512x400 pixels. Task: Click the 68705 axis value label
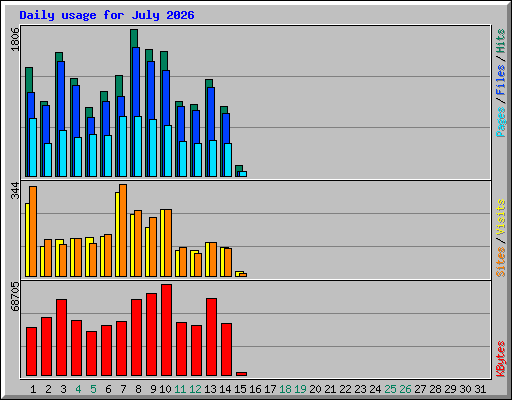coord(15,296)
